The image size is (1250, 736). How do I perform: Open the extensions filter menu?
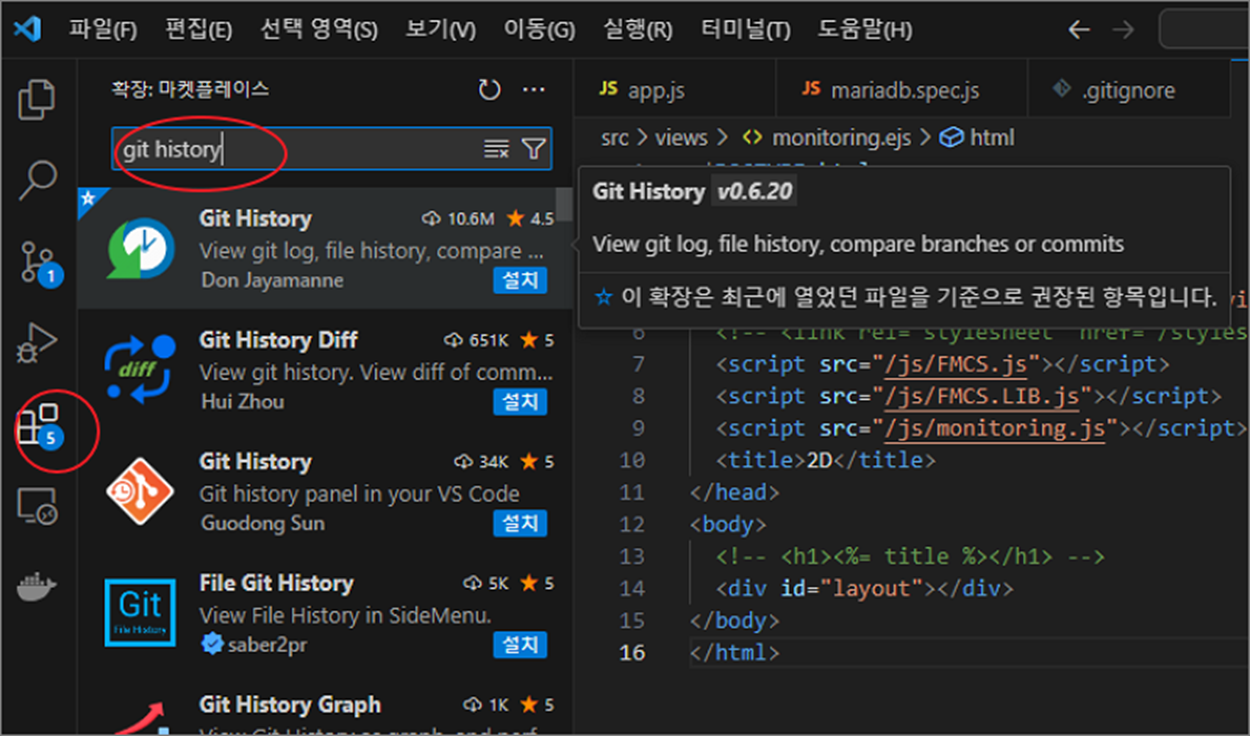tap(534, 150)
